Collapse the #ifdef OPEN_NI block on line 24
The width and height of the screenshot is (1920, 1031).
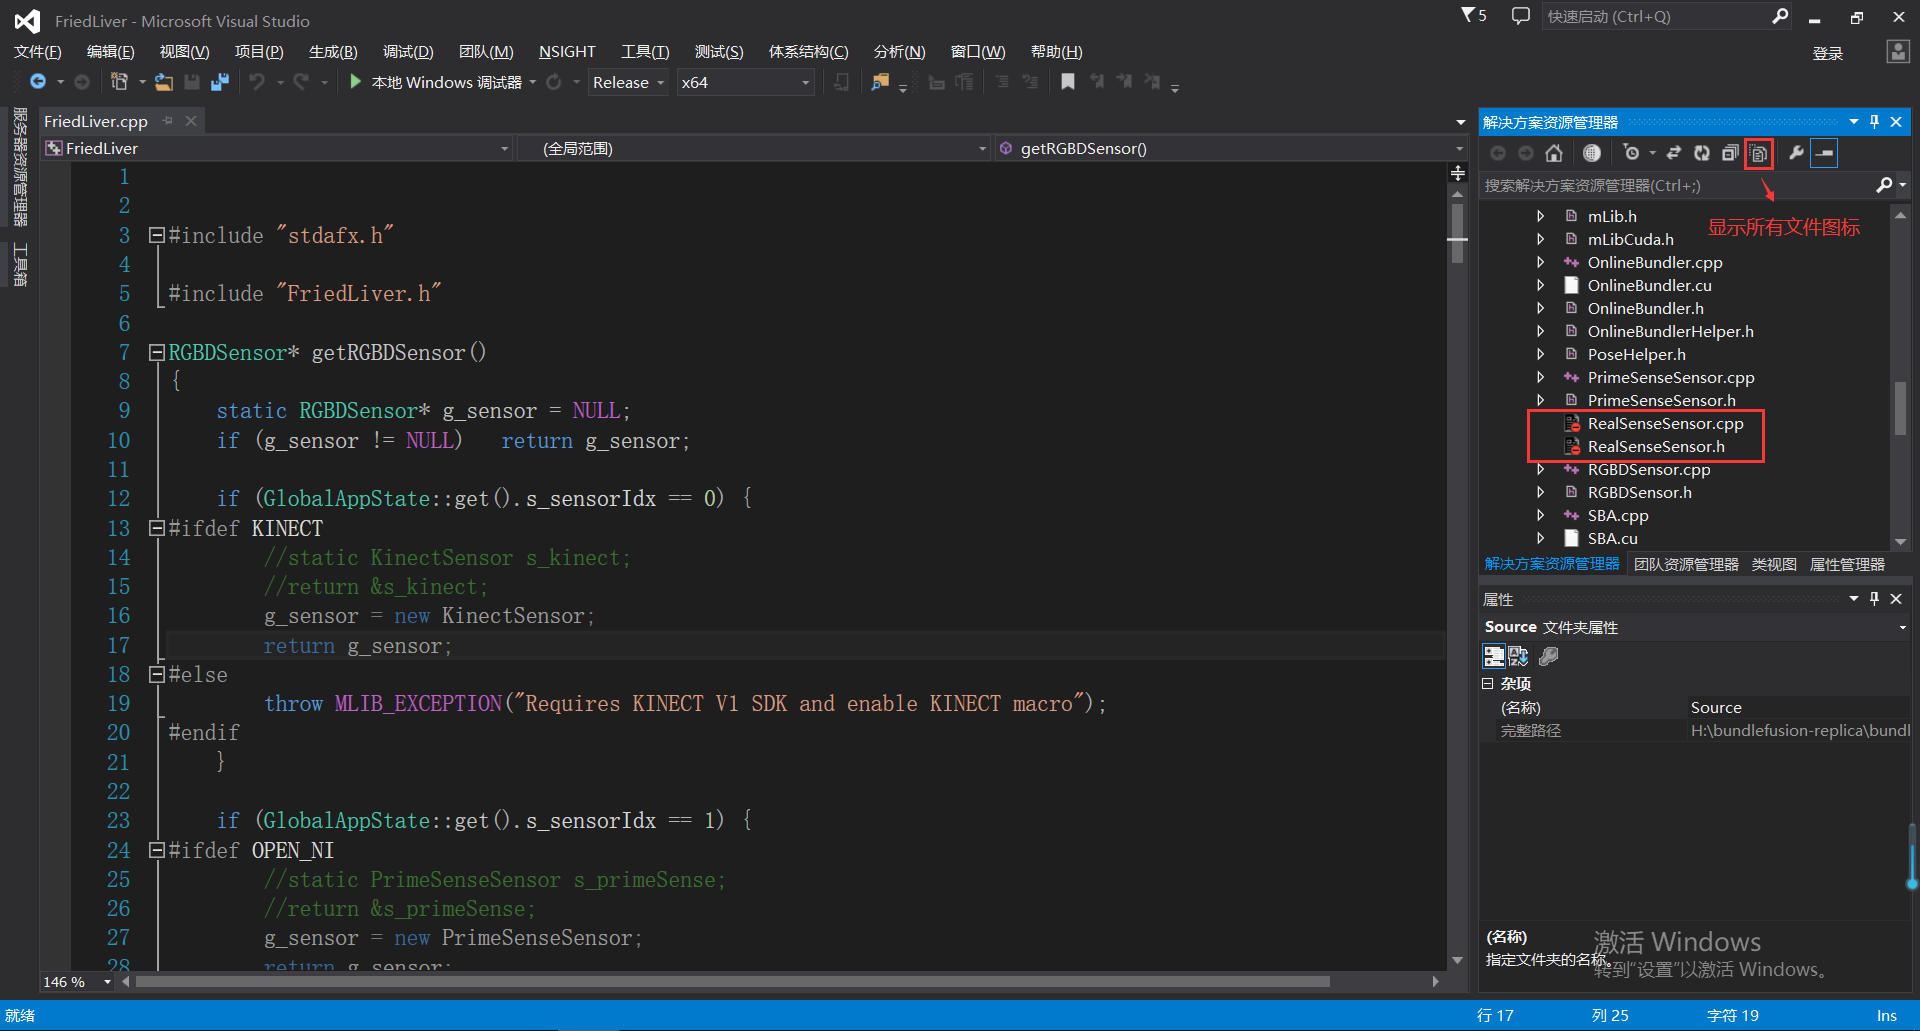pos(156,850)
